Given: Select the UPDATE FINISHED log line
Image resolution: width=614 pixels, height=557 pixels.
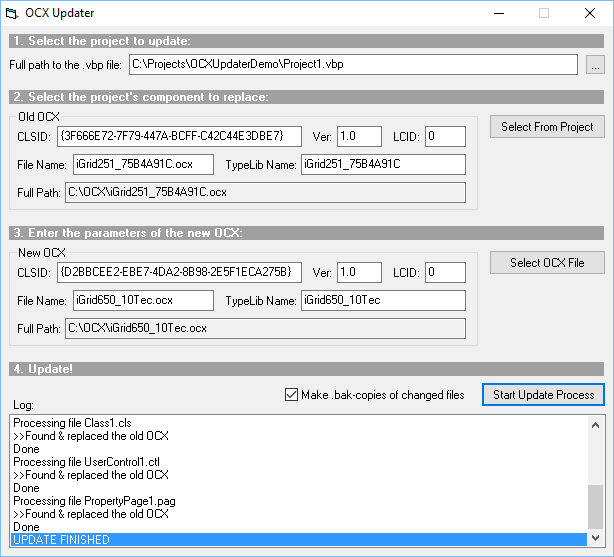Looking at the screenshot, I should 299,540.
